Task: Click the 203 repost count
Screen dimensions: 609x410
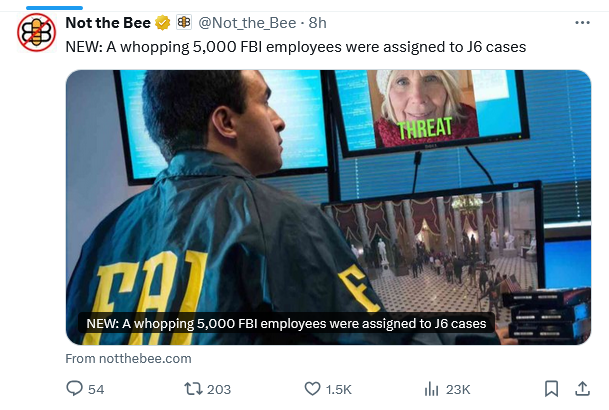Action: coord(218,389)
